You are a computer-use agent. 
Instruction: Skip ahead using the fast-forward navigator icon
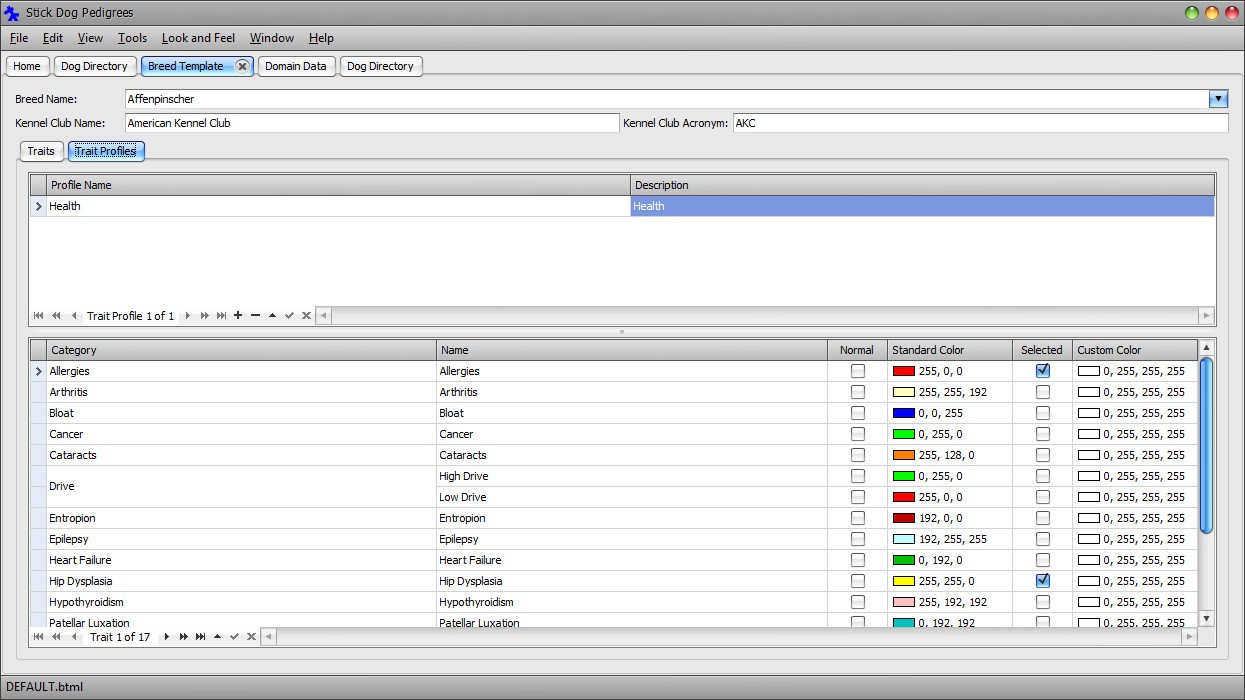[x=185, y=637]
